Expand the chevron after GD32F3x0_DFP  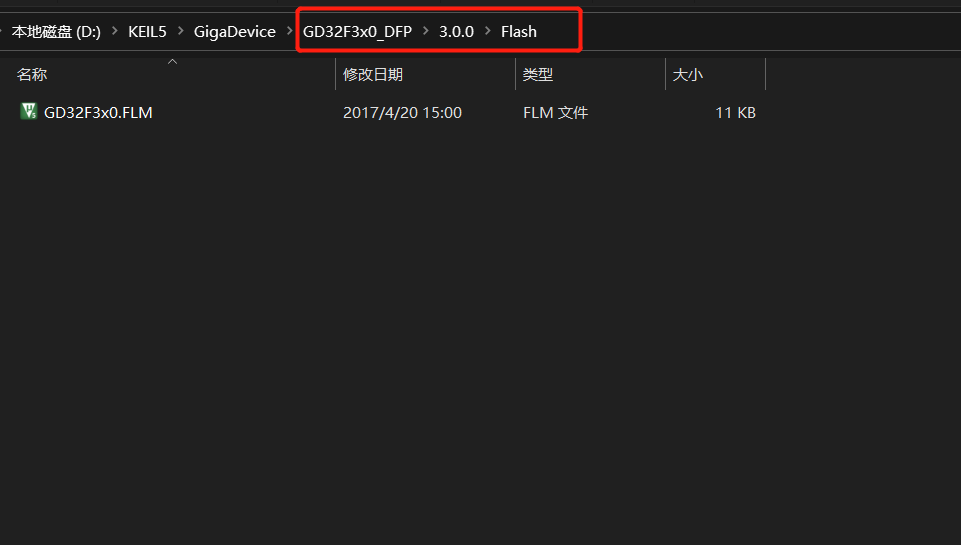(x=425, y=31)
